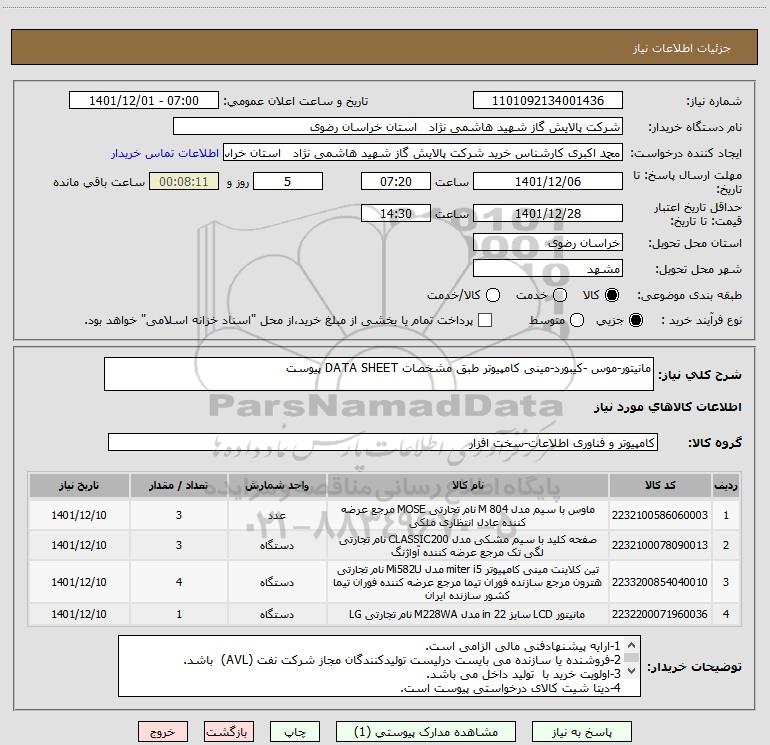The height and width of the screenshot is (745, 770).
Task: Click the تعداد / مقدار column header
Action: point(179,485)
